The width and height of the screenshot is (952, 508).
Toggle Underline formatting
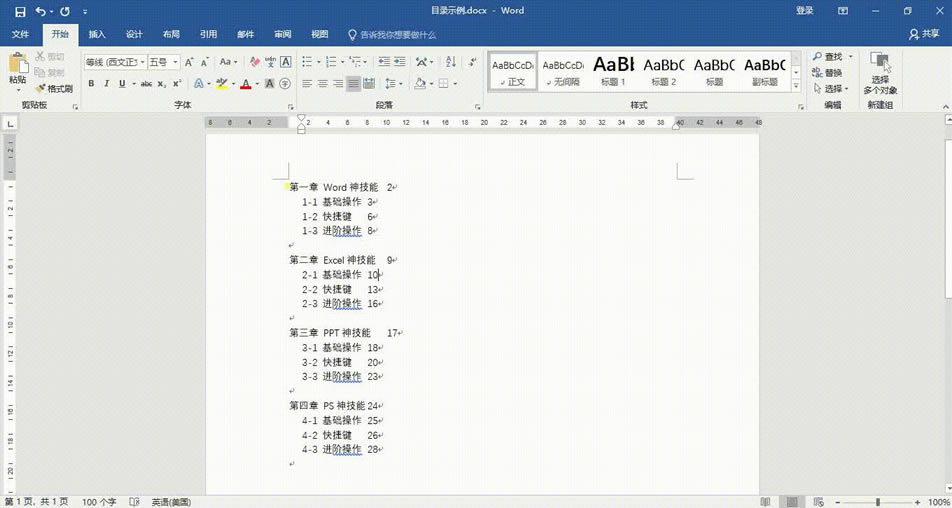coord(122,84)
